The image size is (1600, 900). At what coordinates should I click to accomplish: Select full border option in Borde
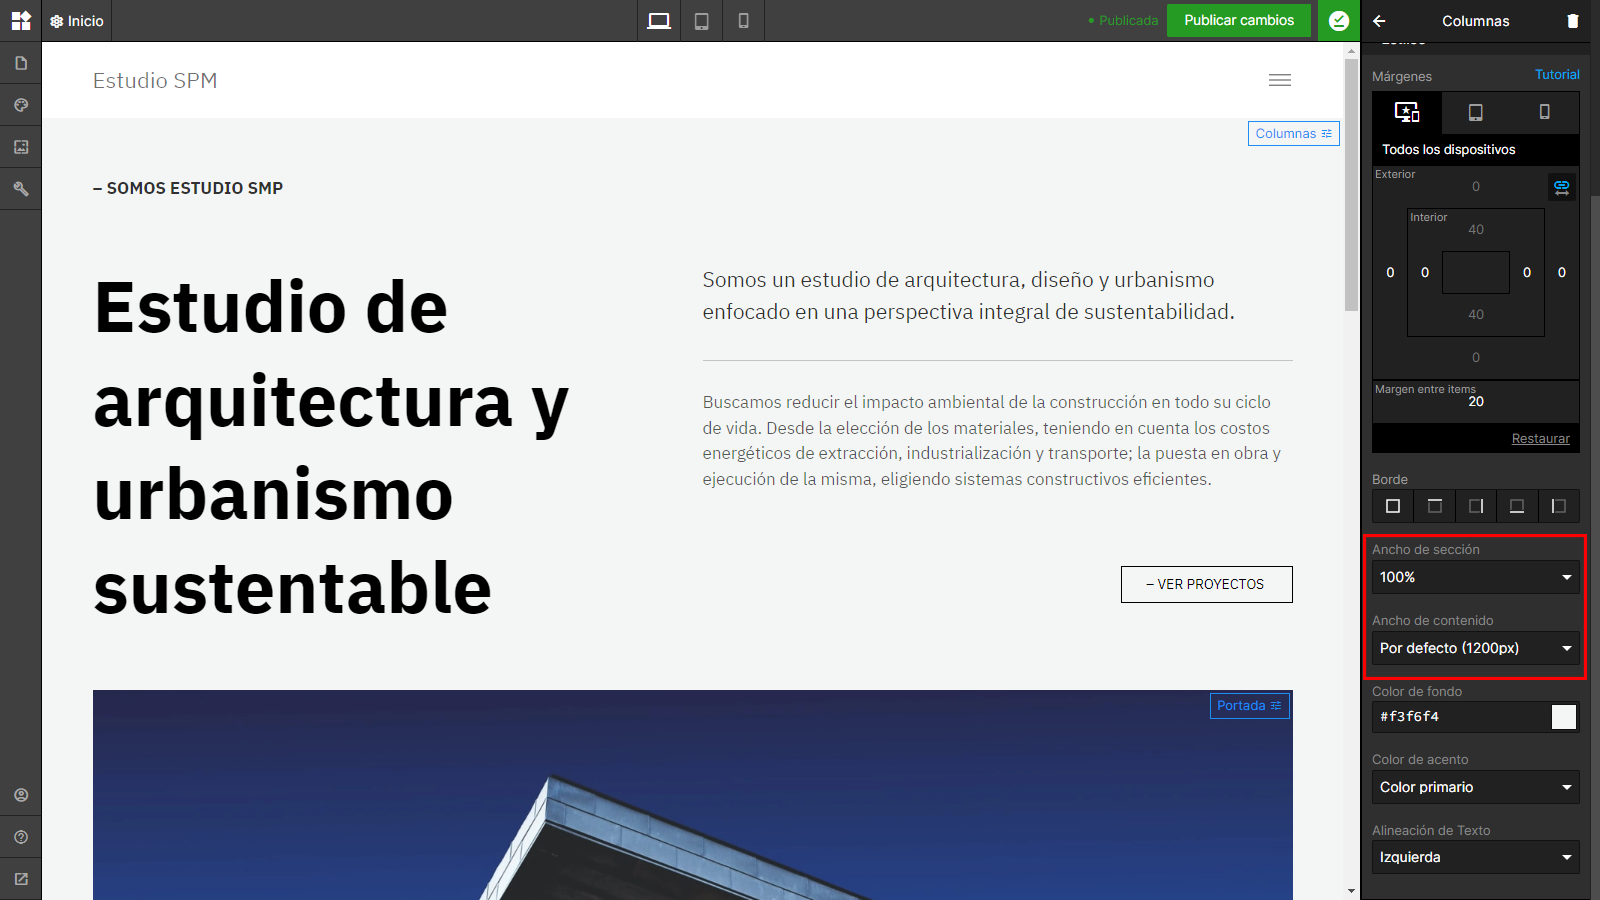[x=1393, y=506]
